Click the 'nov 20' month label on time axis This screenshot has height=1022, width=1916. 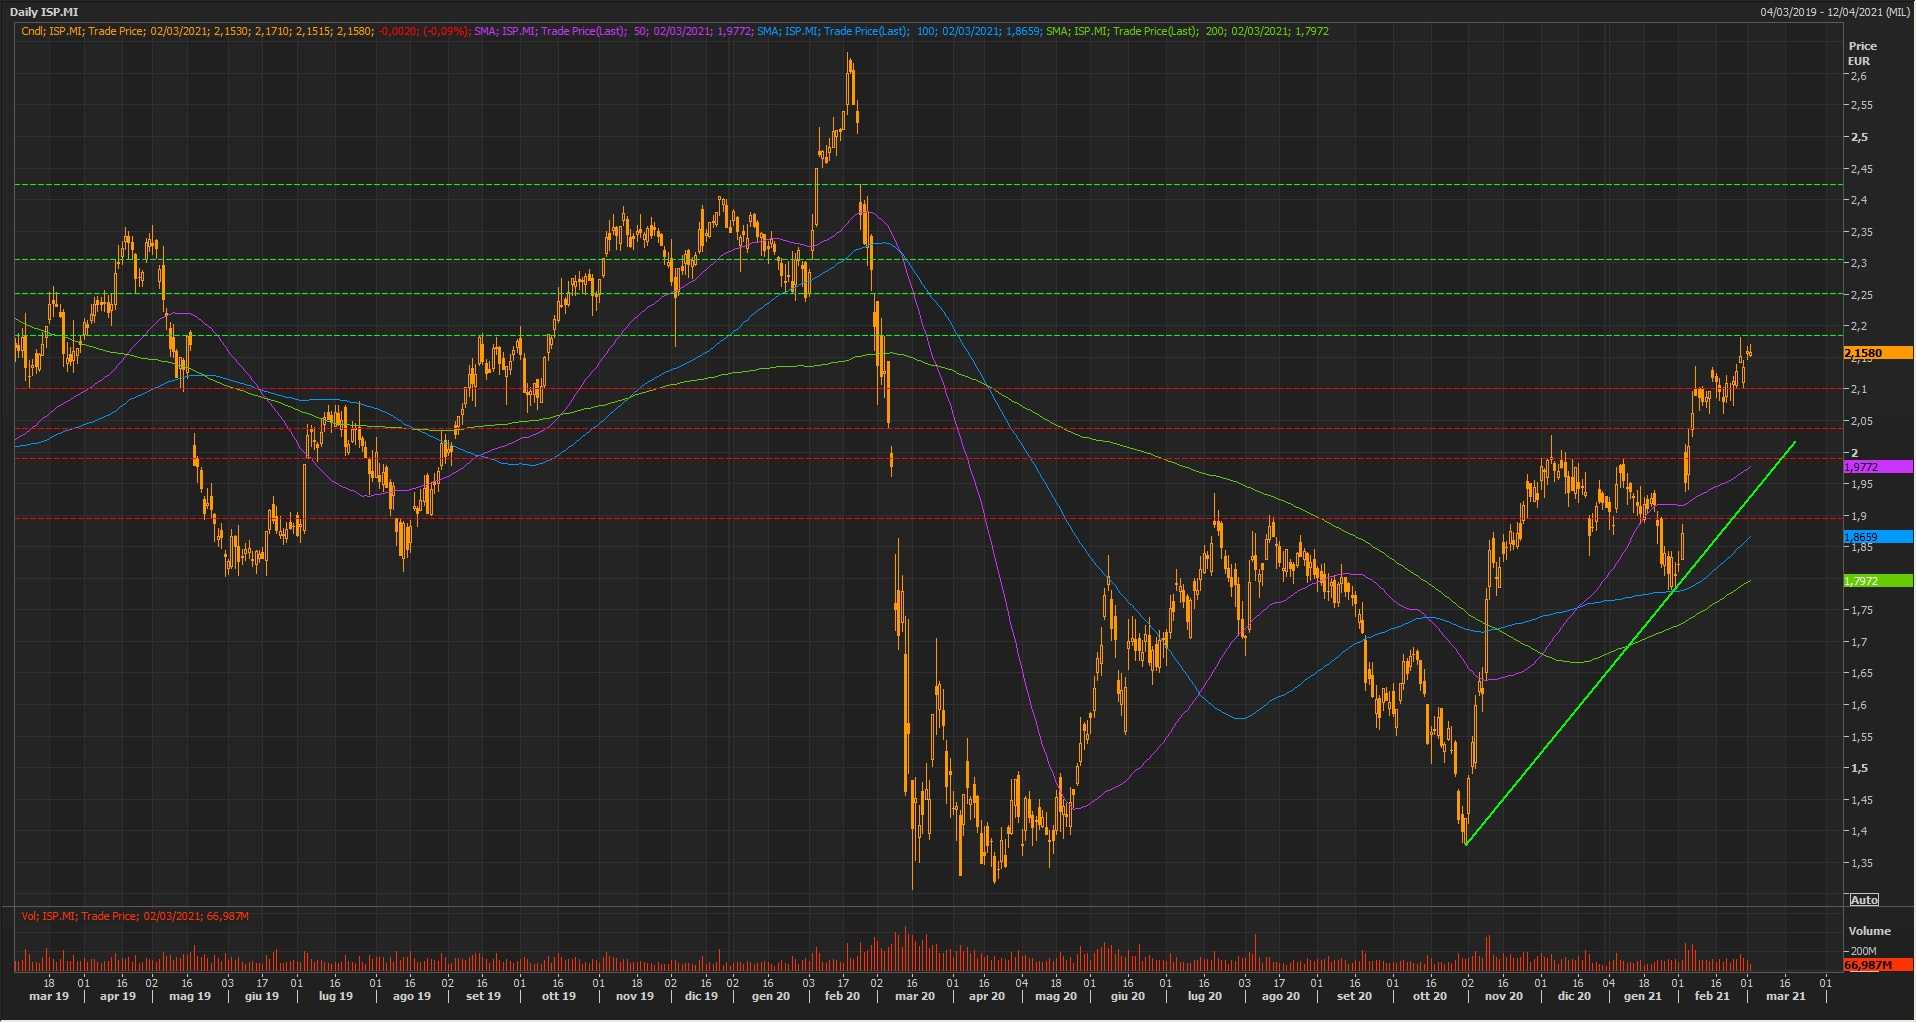click(1503, 996)
